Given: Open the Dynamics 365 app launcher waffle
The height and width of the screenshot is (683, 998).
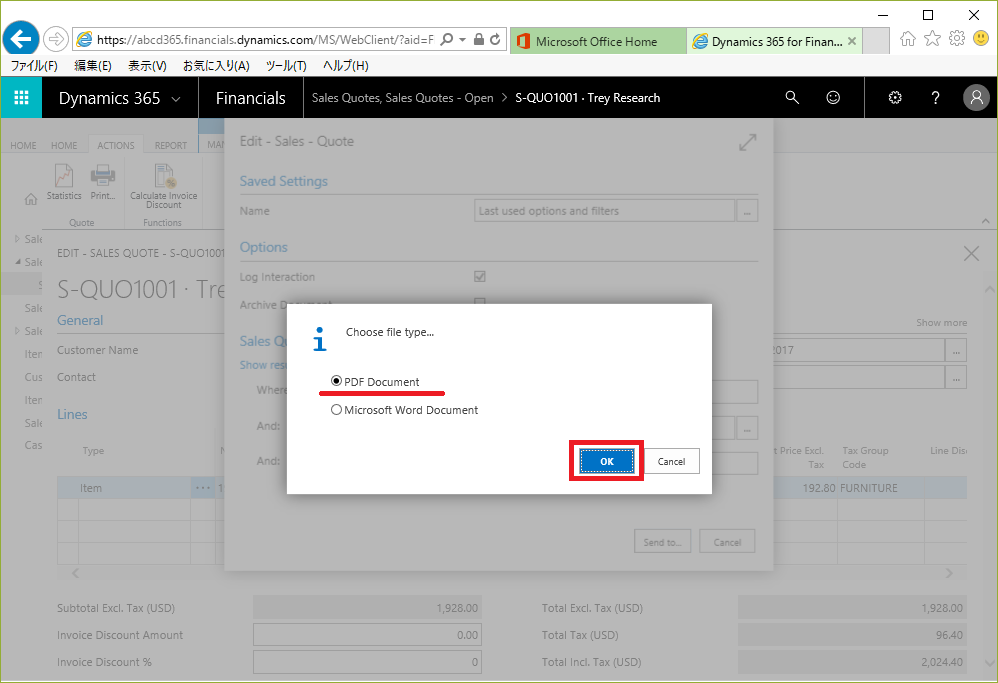Looking at the screenshot, I should [21, 97].
